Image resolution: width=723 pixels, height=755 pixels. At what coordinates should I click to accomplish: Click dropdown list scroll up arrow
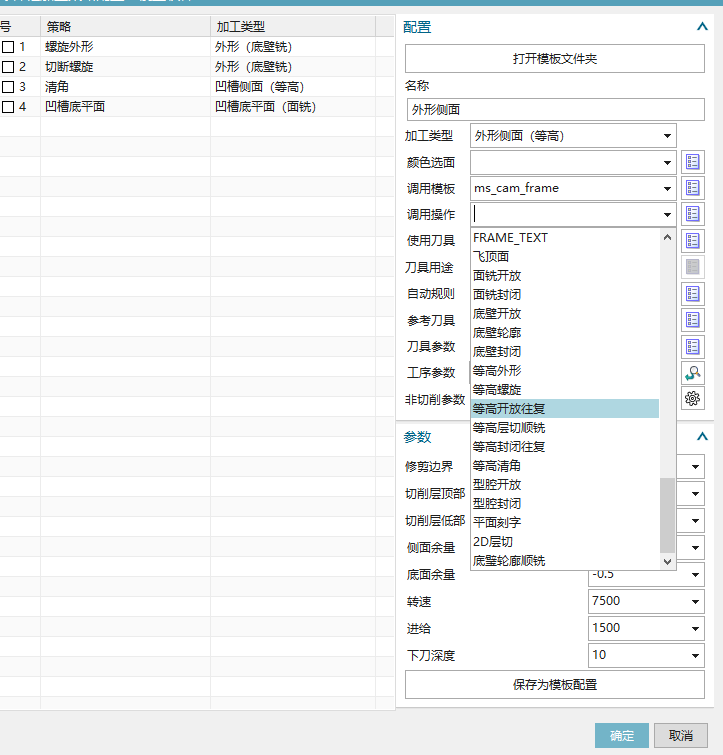tap(667, 237)
